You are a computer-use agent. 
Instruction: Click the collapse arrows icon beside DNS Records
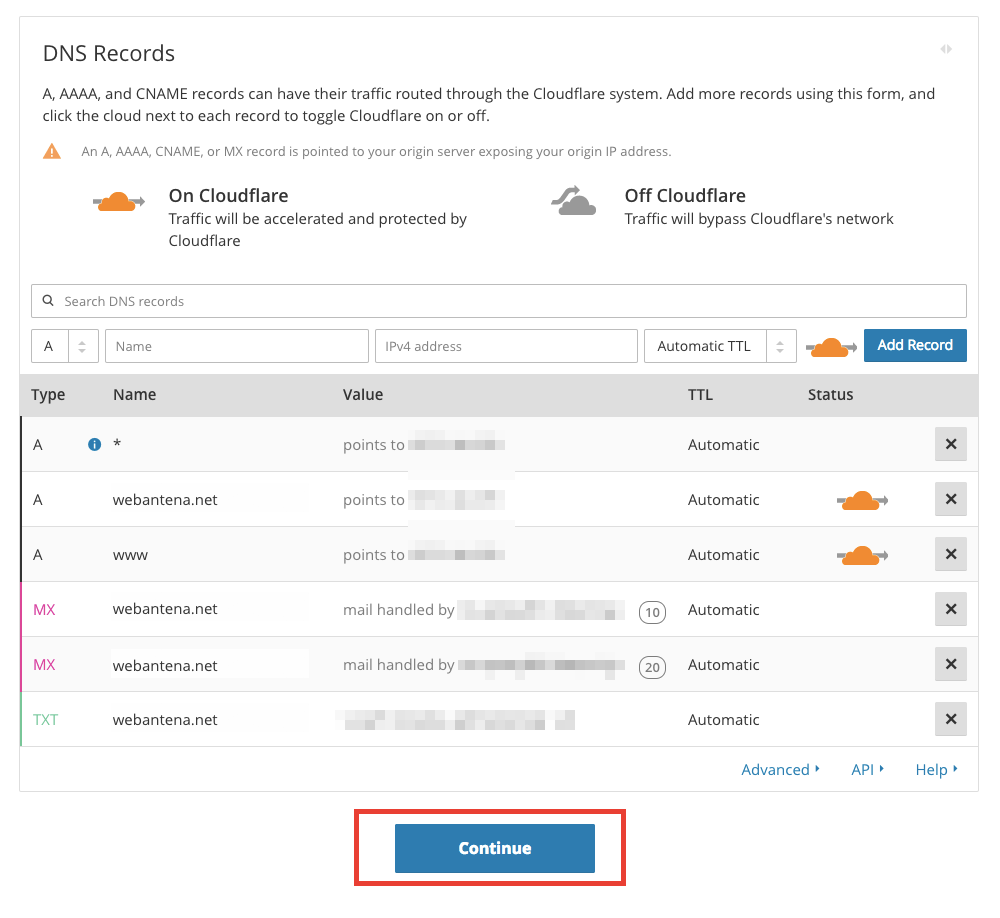click(946, 49)
